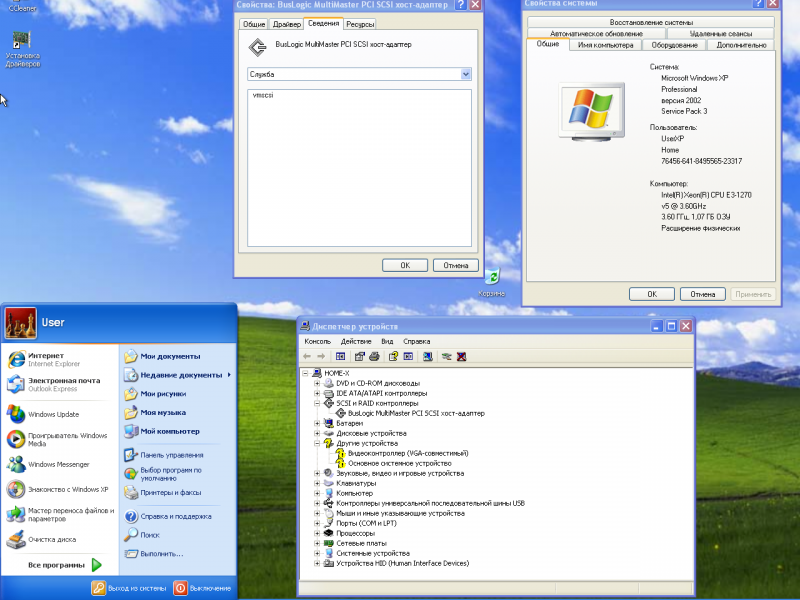Click Отмена in BusLogic properties dialog
This screenshot has width=800, height=600.
coord(456,265)
